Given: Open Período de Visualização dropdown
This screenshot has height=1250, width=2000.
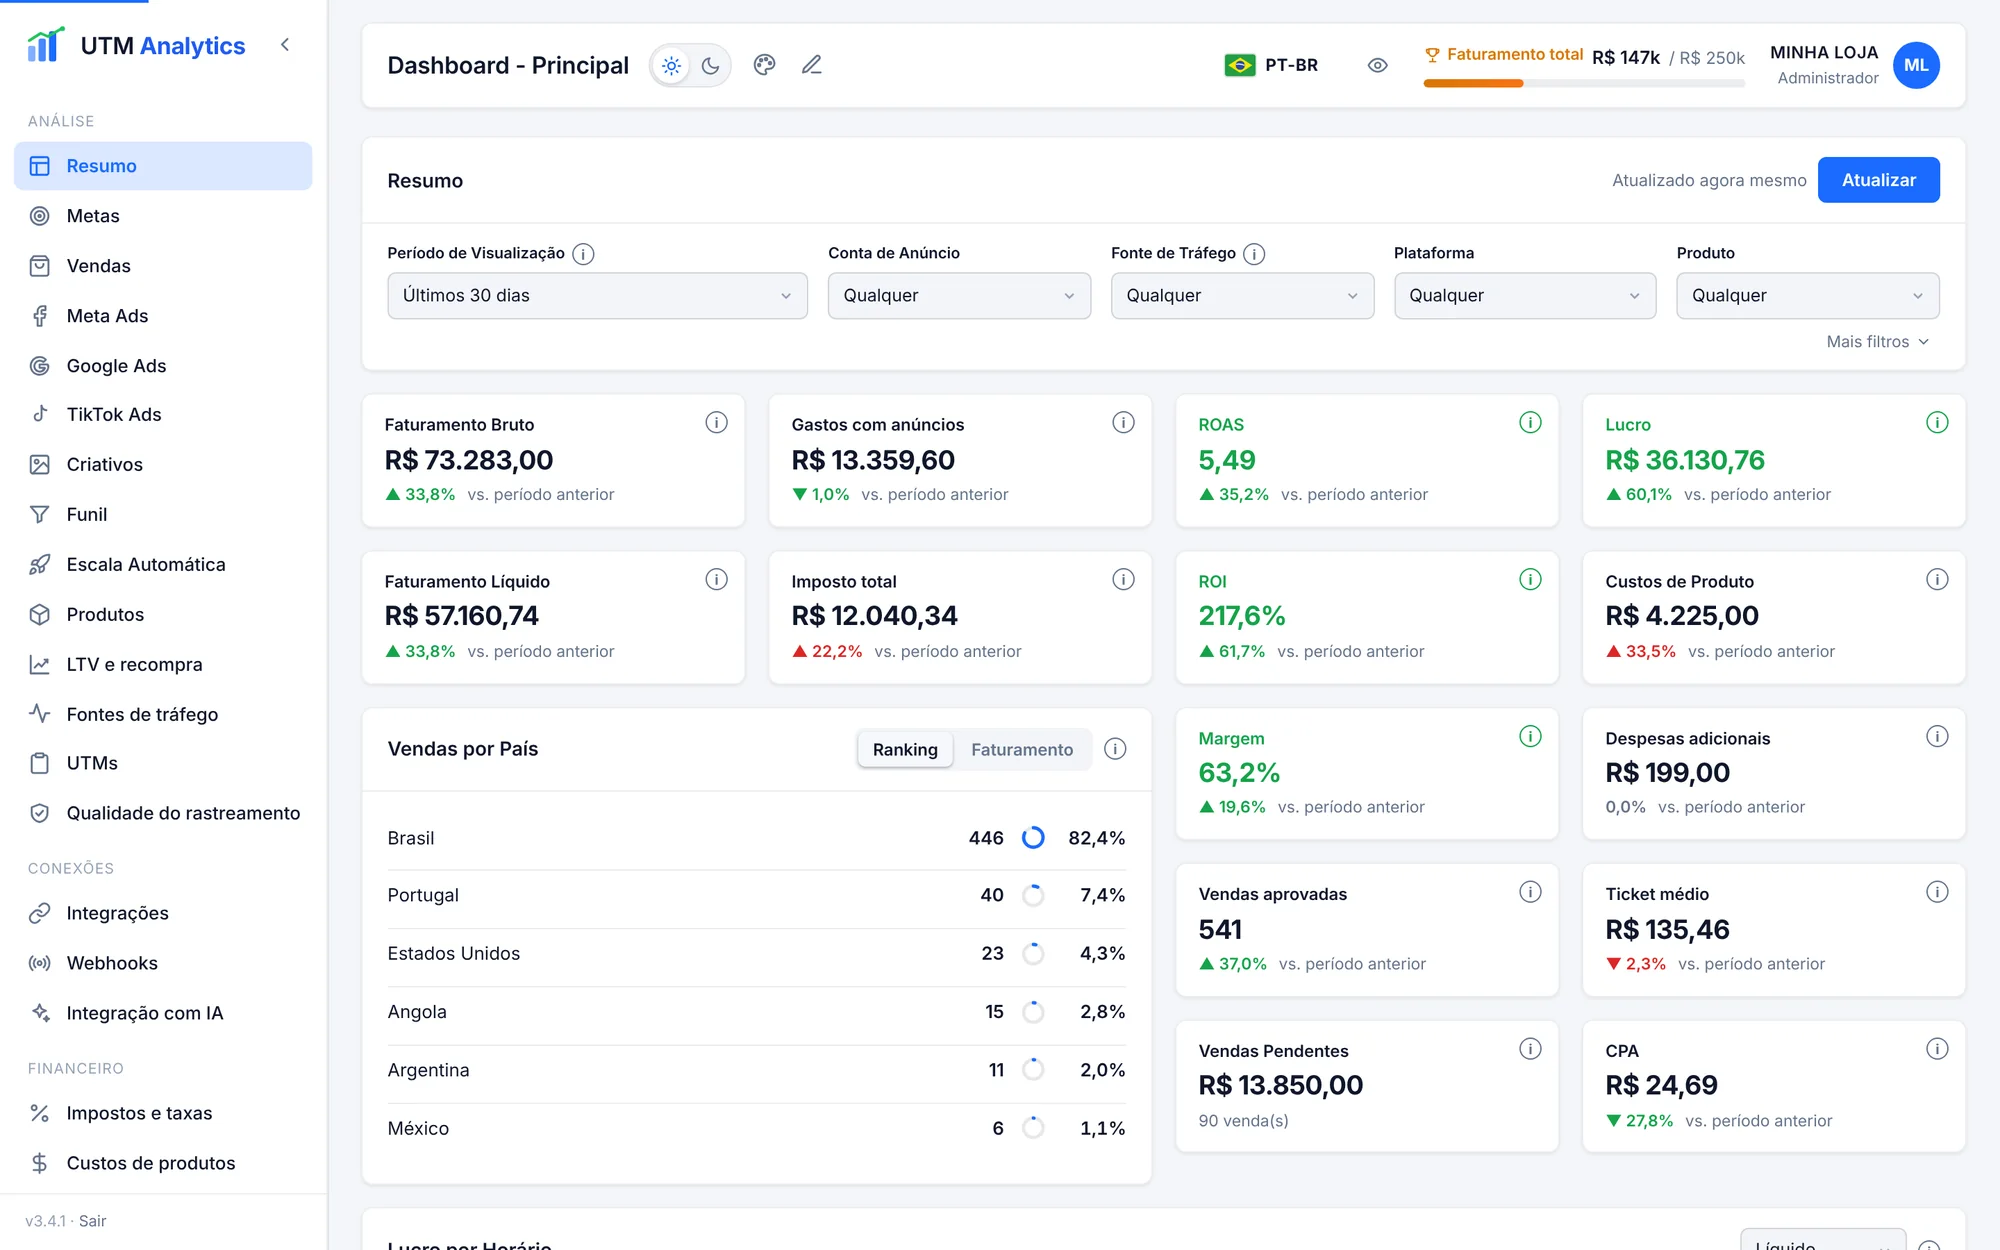Looking at the screenshot, I should 597,296.
